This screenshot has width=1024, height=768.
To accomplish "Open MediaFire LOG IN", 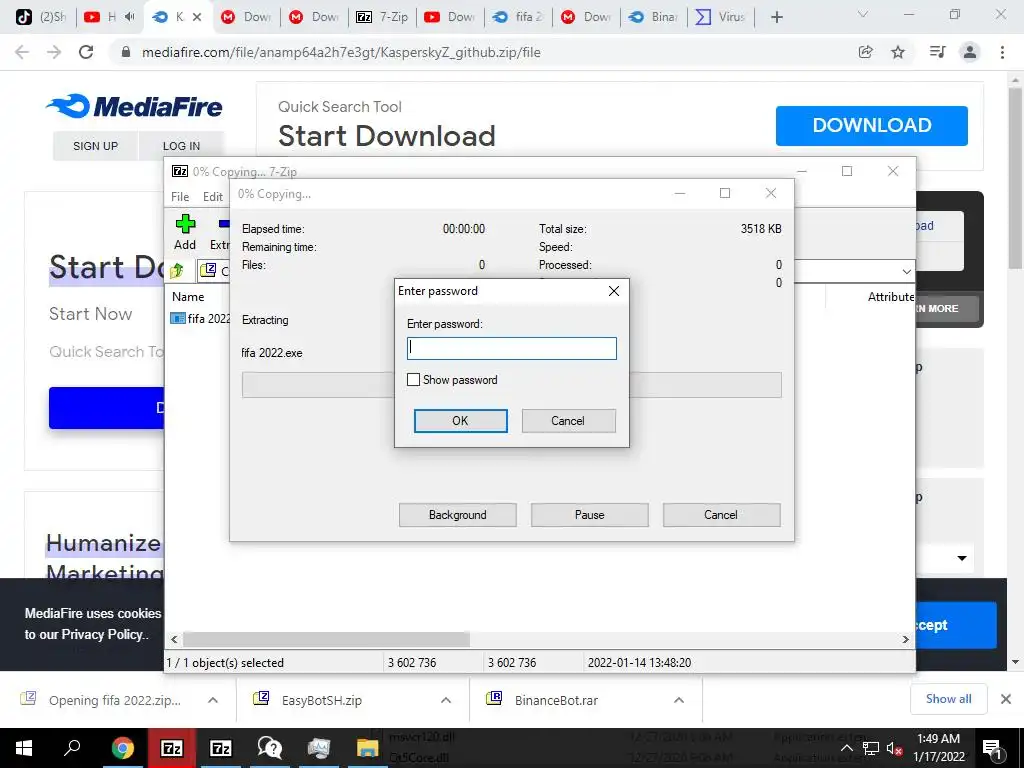I will 182,146.
